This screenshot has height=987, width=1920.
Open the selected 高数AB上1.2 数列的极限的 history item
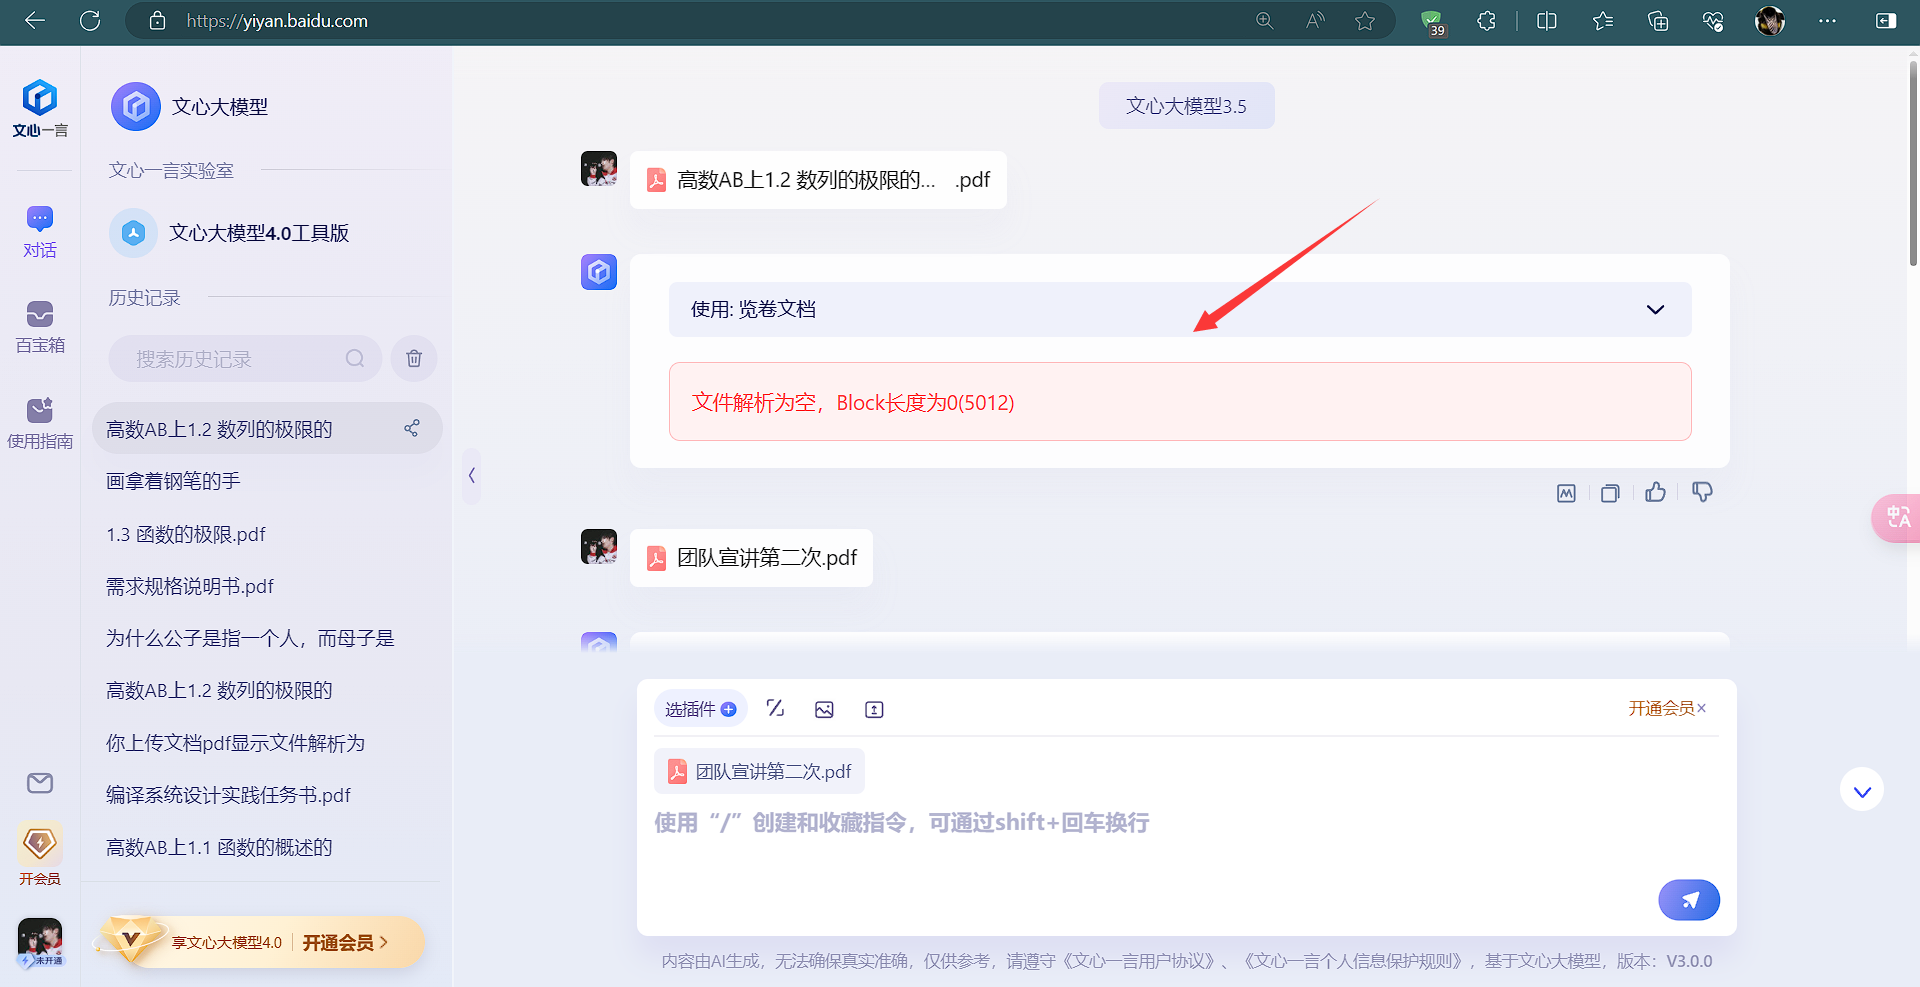coord(267,428)
